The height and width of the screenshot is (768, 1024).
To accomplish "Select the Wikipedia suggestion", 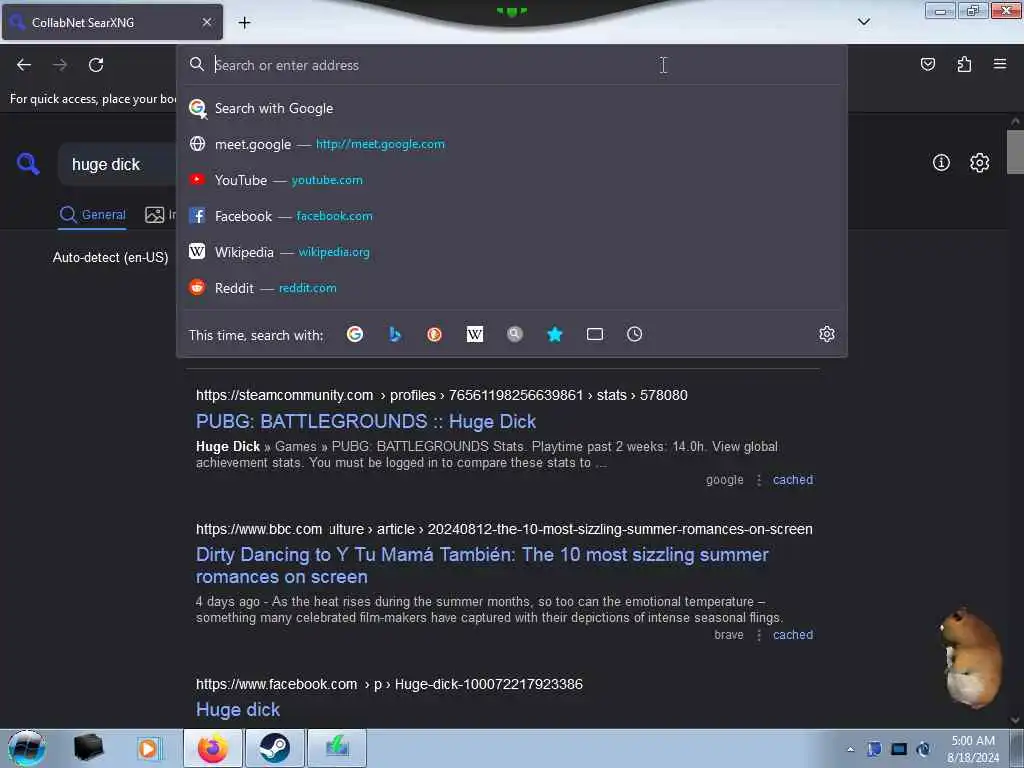I will click(512, 252).
